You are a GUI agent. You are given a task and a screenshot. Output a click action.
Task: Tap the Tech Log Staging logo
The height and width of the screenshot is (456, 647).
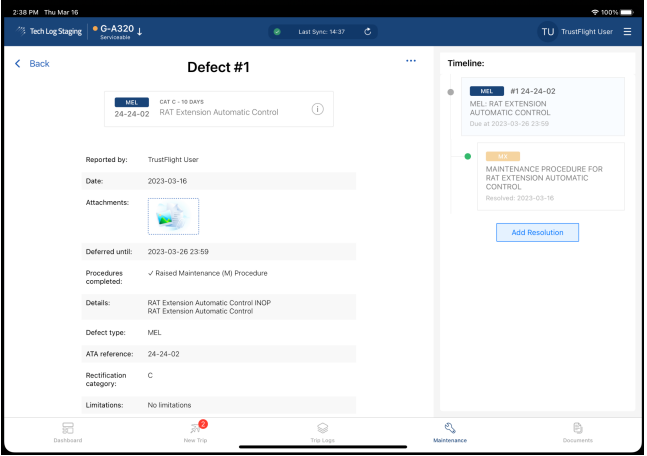pos(47,32)
